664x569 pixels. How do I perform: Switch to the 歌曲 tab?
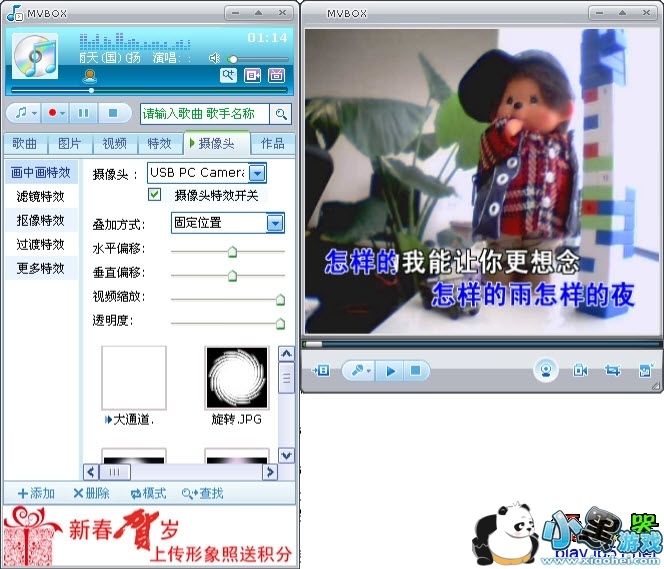pyautogui.click(x=25, y=144)
